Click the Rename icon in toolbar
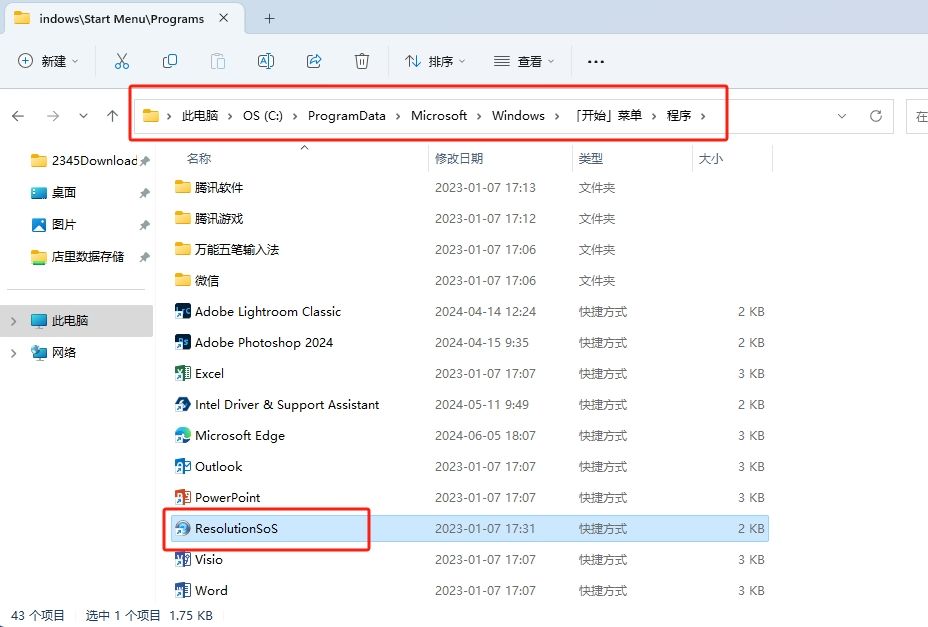Image resolution: width=928 pixels, height=627 pixels. coord(266,61)
